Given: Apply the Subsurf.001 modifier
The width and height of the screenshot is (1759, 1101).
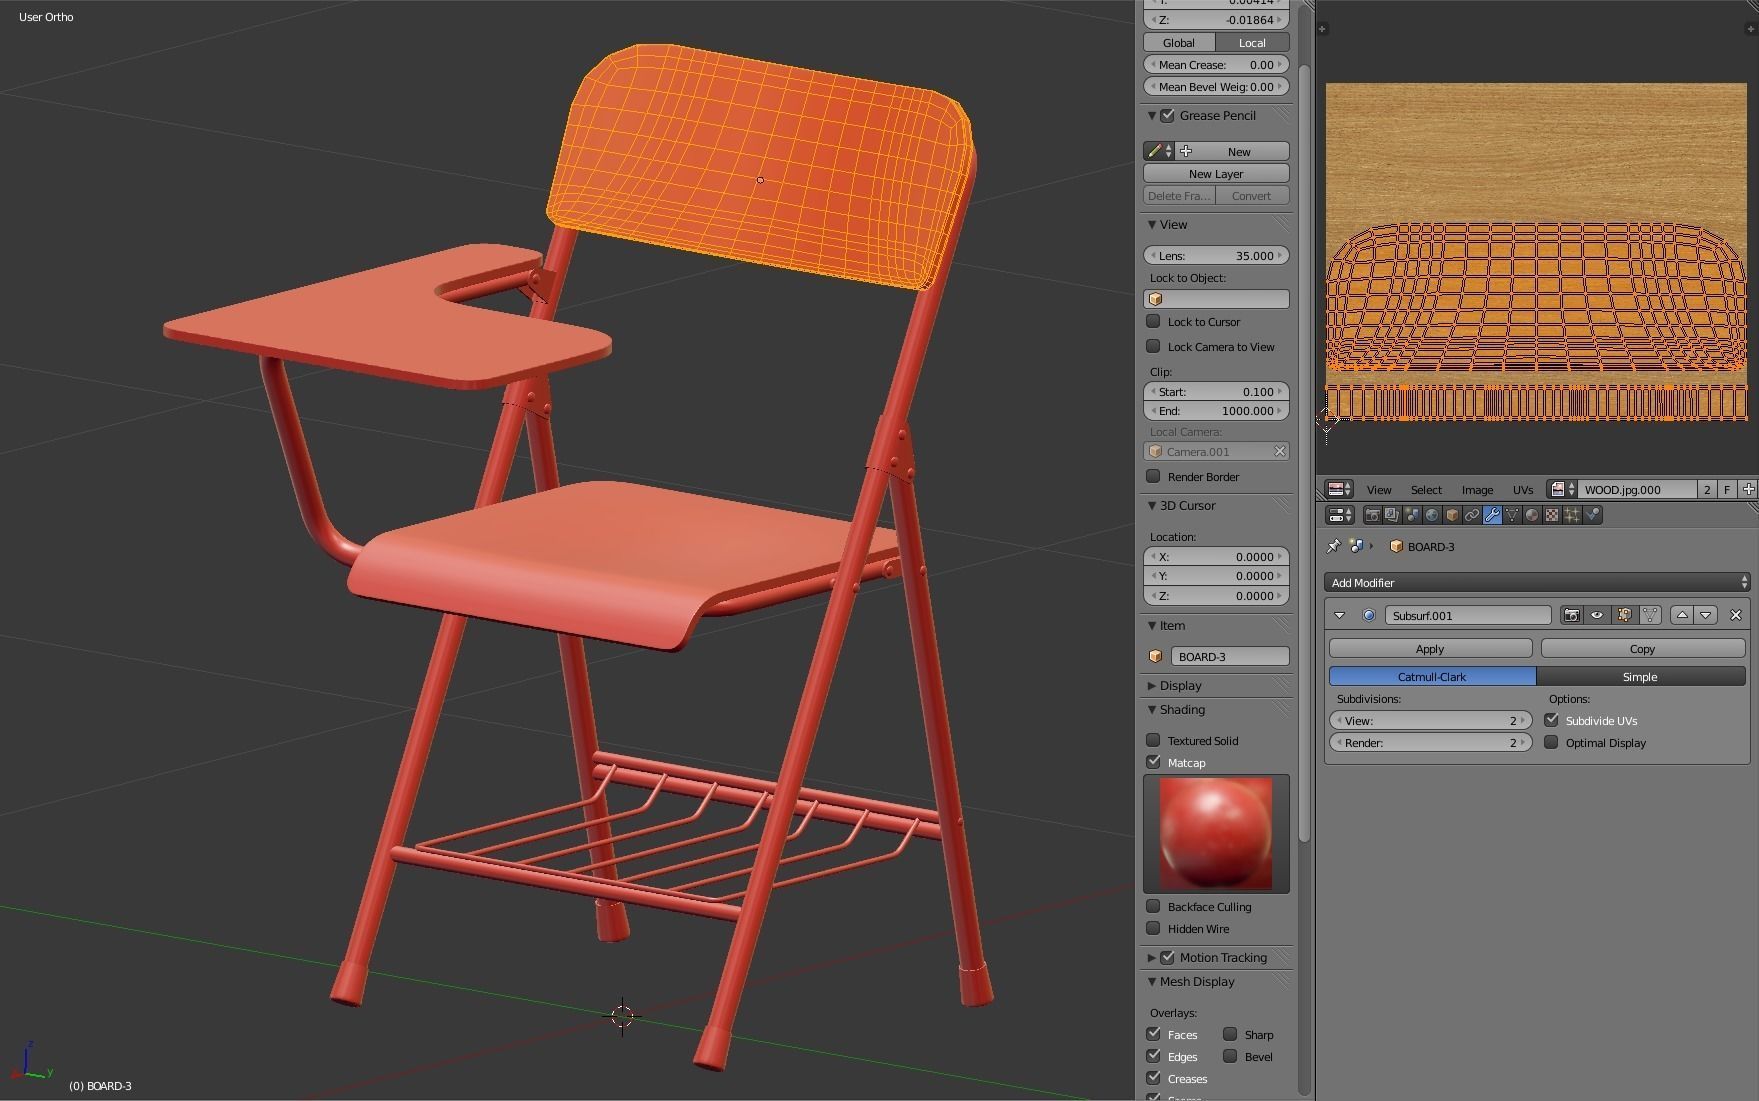Looking at the screenshot, I should point(1430,648).
